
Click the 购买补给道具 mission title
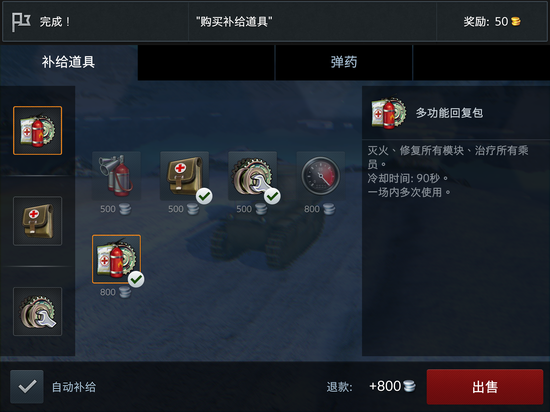234,22
